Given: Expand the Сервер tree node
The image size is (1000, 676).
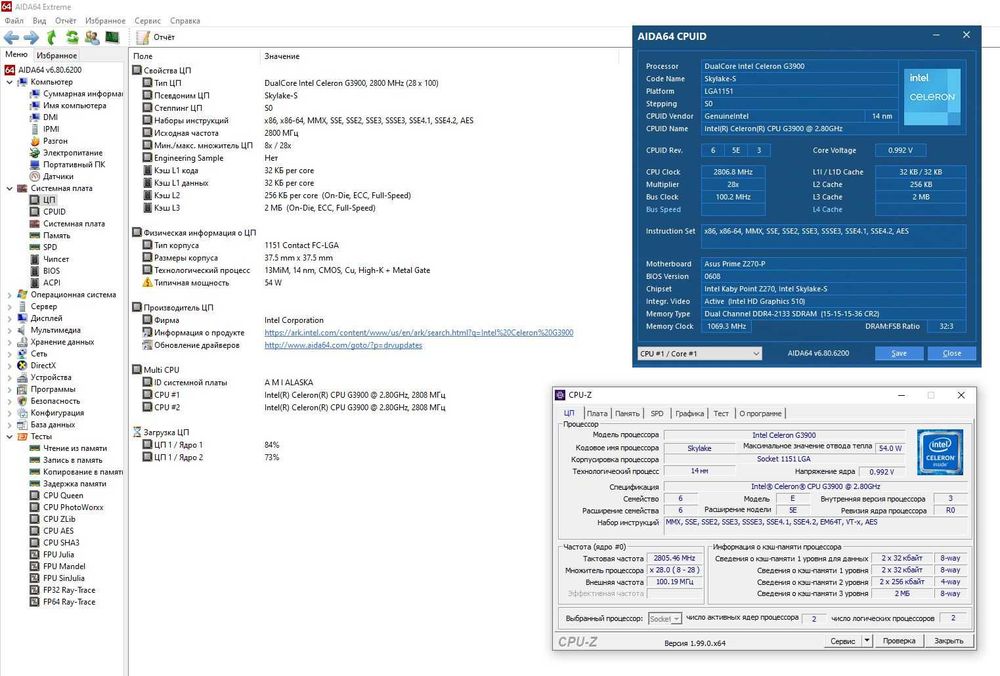Looking at the screenshot, I should coord(10,307).
